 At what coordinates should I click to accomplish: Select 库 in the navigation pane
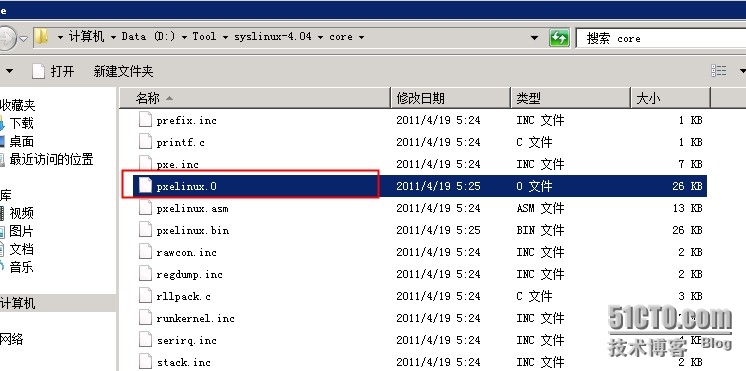(6, 195)
